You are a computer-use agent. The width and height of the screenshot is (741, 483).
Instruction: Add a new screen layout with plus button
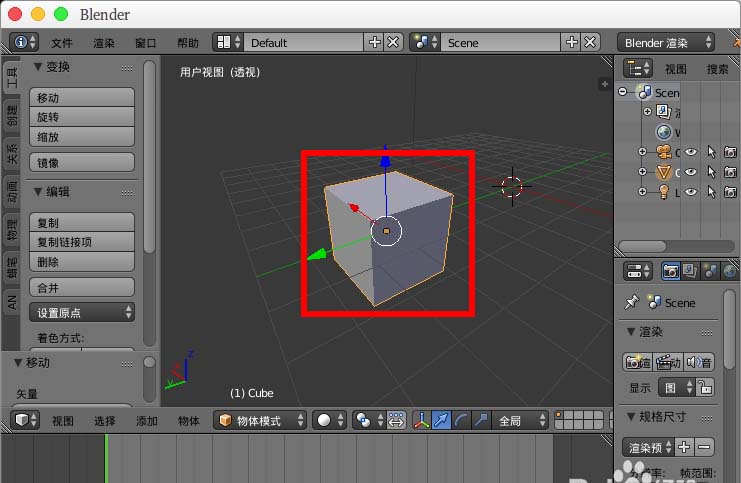coord(374,43)
